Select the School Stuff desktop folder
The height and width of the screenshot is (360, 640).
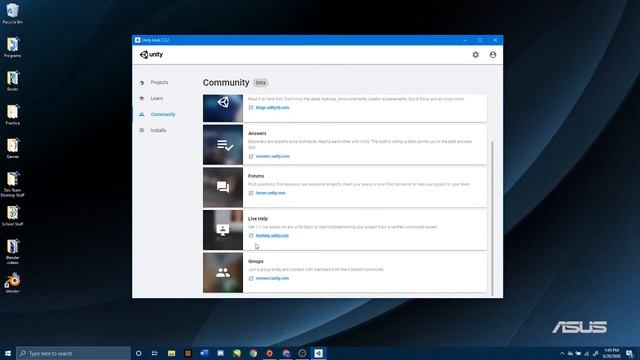tap(13, 215)
